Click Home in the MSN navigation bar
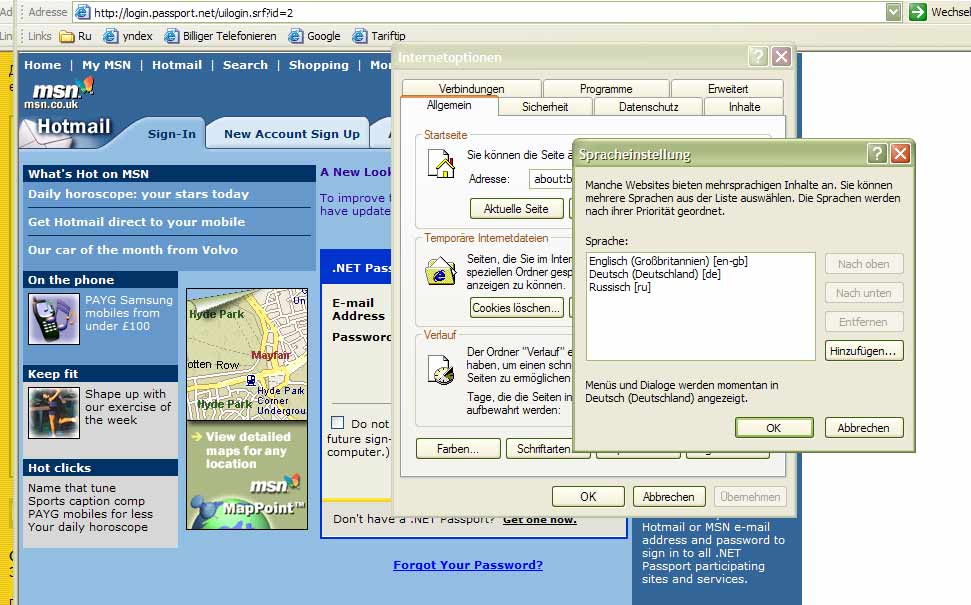 click(43, 64)
